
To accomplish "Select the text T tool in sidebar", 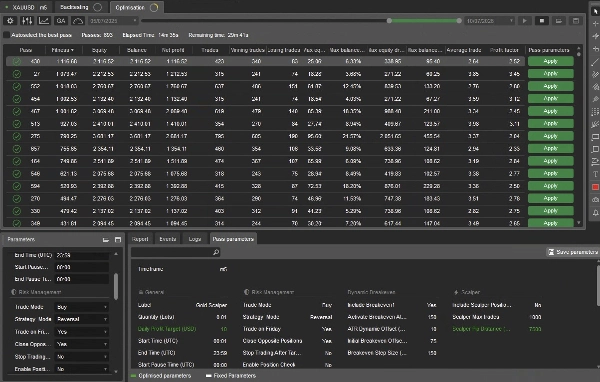I will pyautogui.click(x=595, y=174).
